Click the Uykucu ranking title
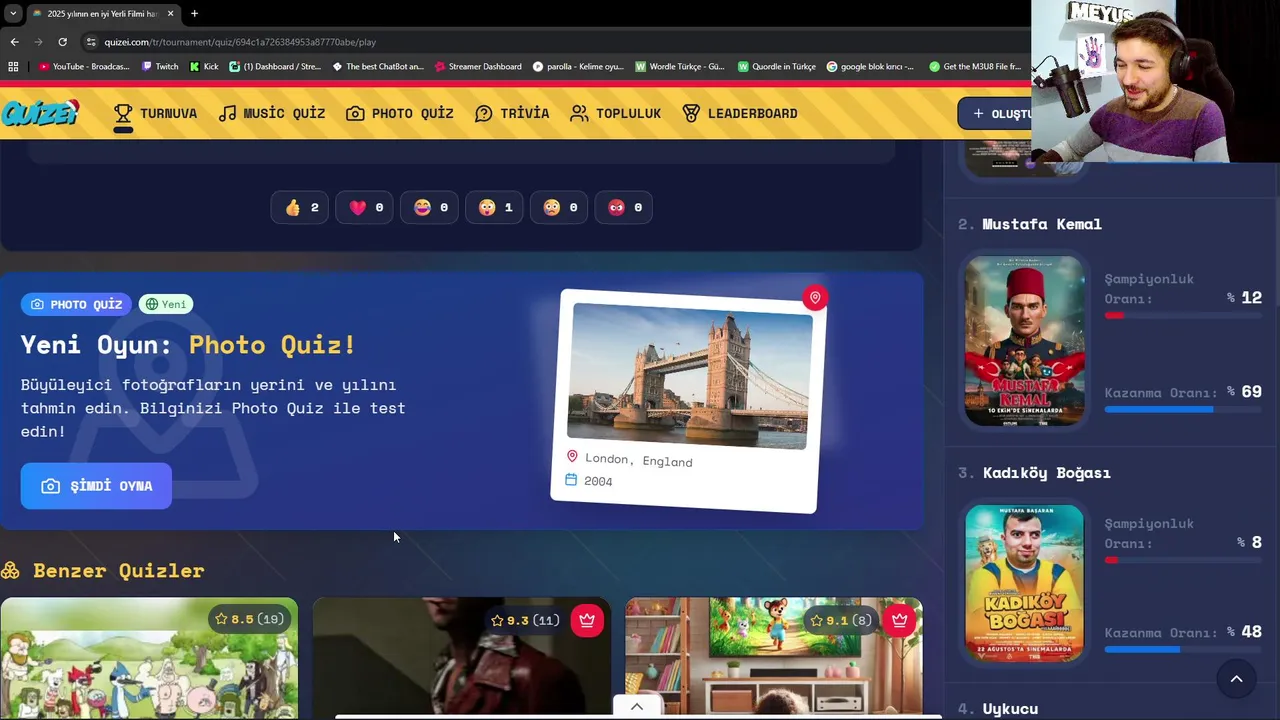 [1010, 709]
